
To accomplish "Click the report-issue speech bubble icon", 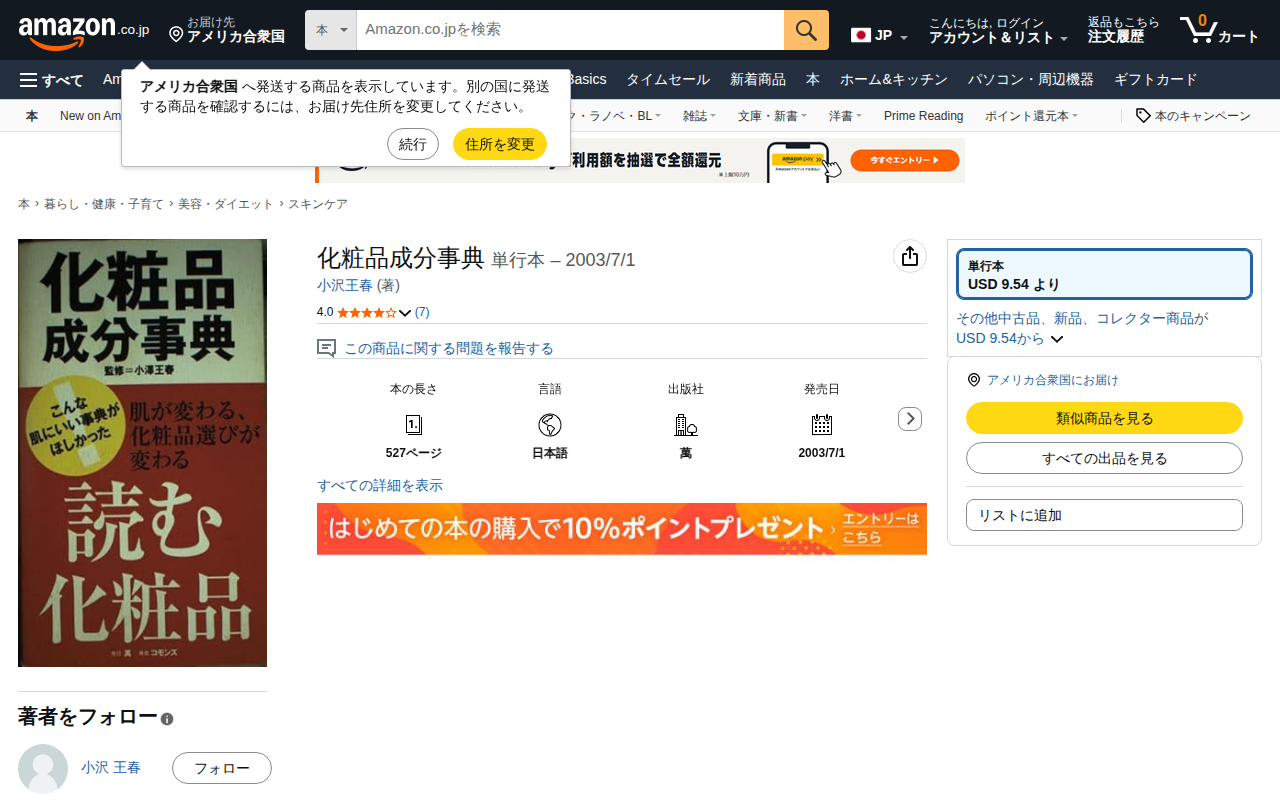I will tap(326, 348).
